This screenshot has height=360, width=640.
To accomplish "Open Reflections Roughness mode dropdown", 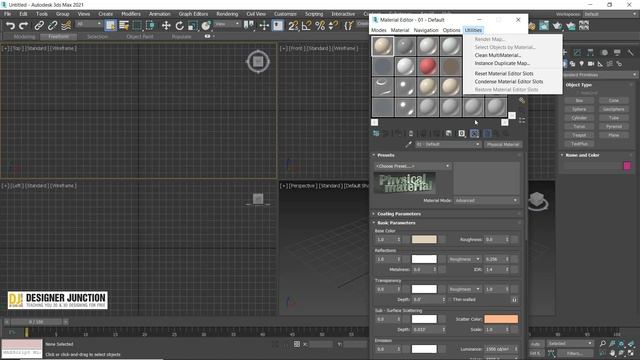I will click(464, 259).
